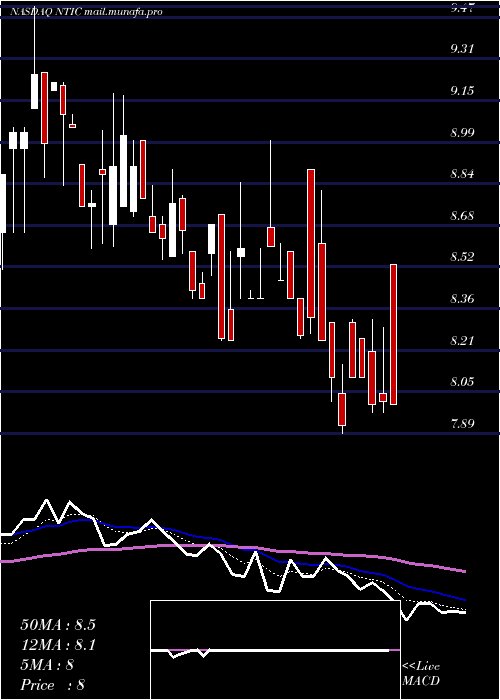The image size is (500, 700).
Task: Select the 8.99 price axis label
Action: [462, 132]
